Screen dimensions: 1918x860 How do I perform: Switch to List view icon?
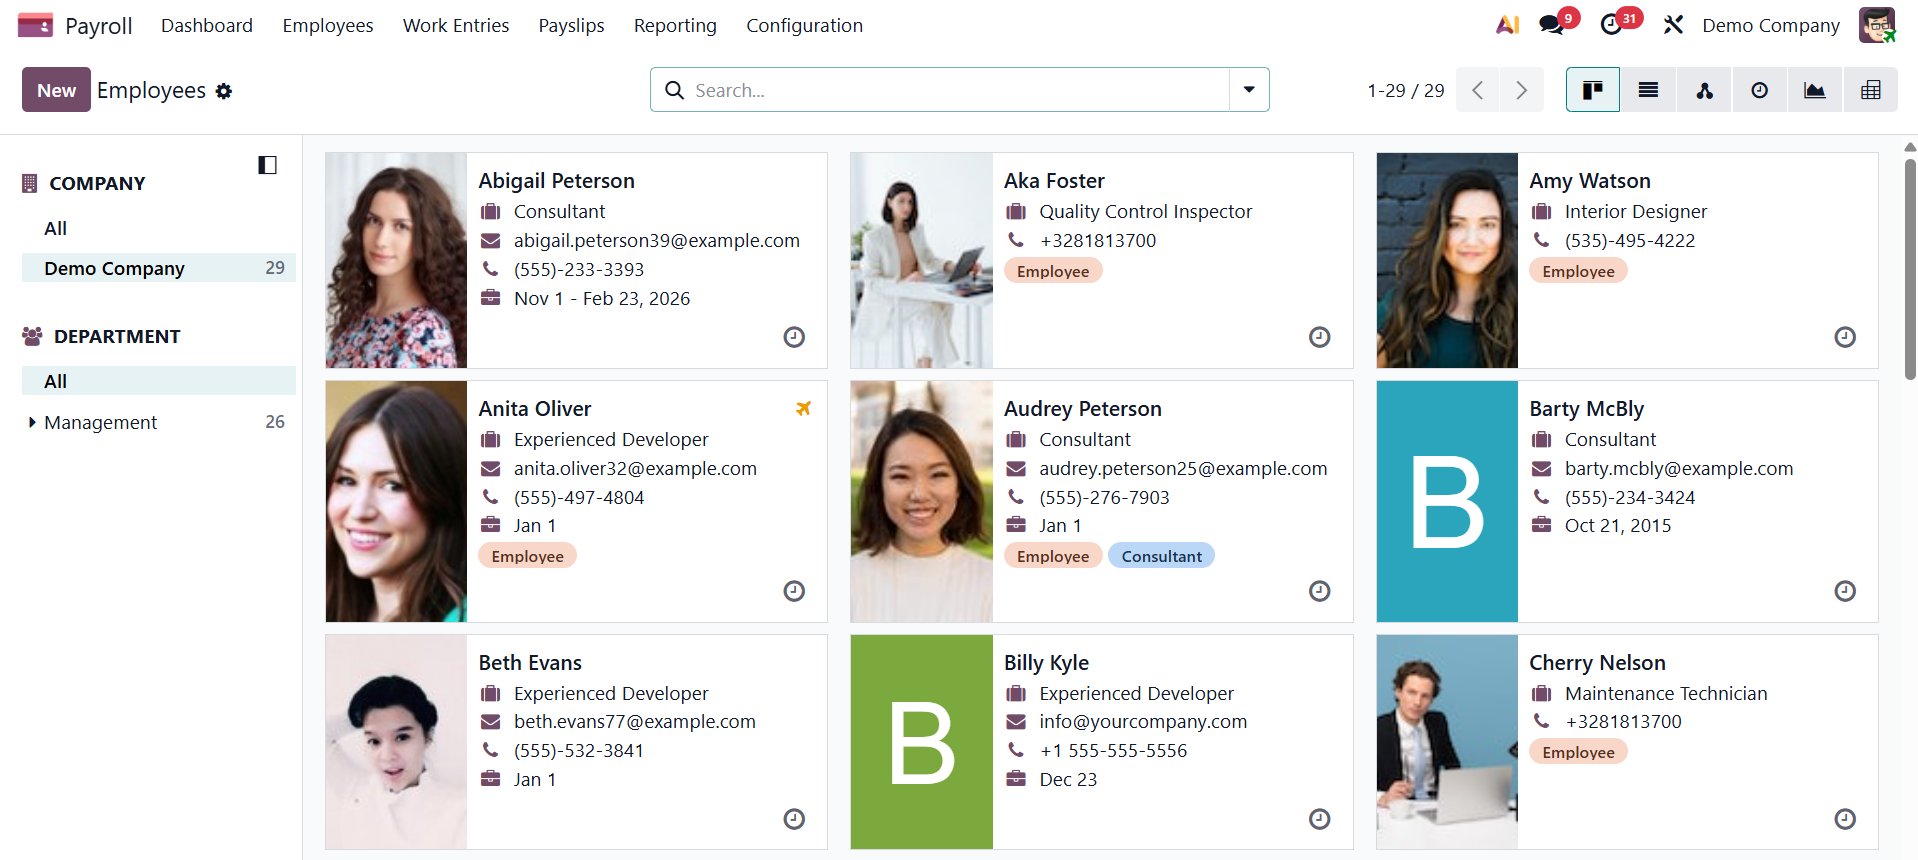pyautogui.click(x=1648, y=90)
